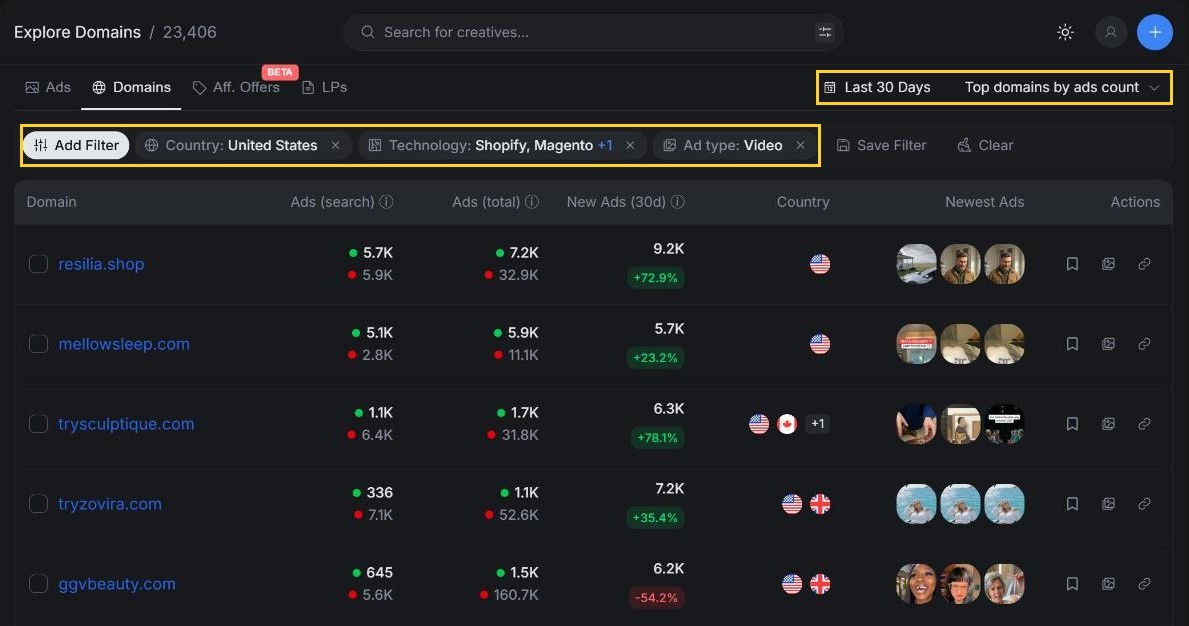This screenshot has width=1189, height=626.
Task: Select the ggvbeauty.com row checkbox
Action: point(38,584)
